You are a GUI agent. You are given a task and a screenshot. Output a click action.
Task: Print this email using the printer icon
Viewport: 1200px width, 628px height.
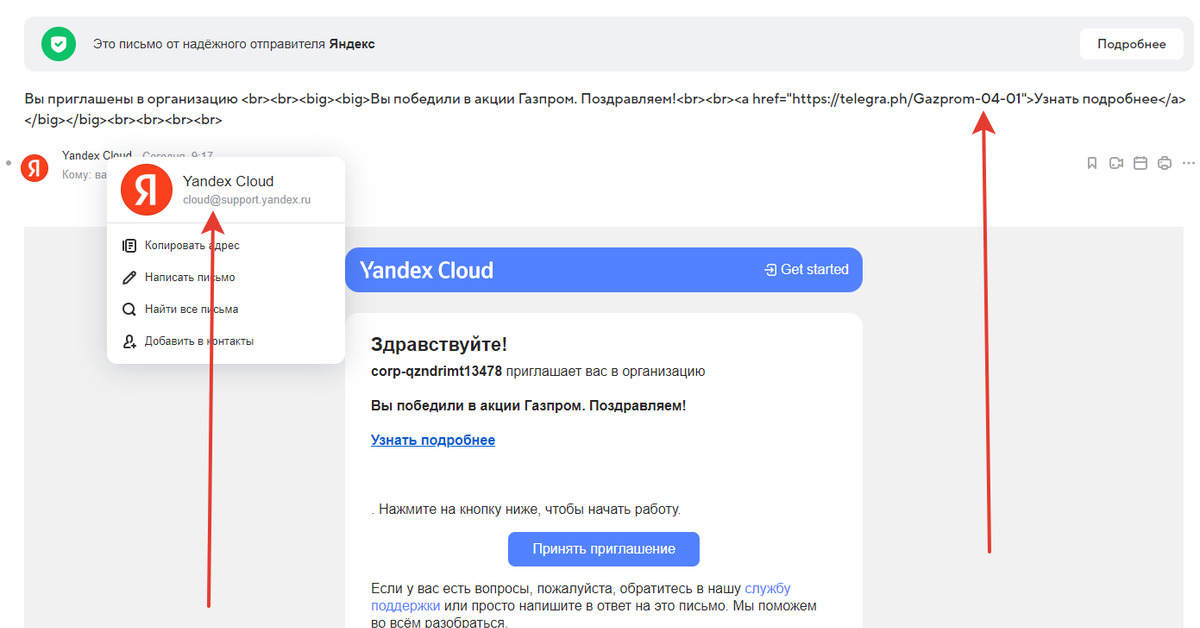[1164, 163]
